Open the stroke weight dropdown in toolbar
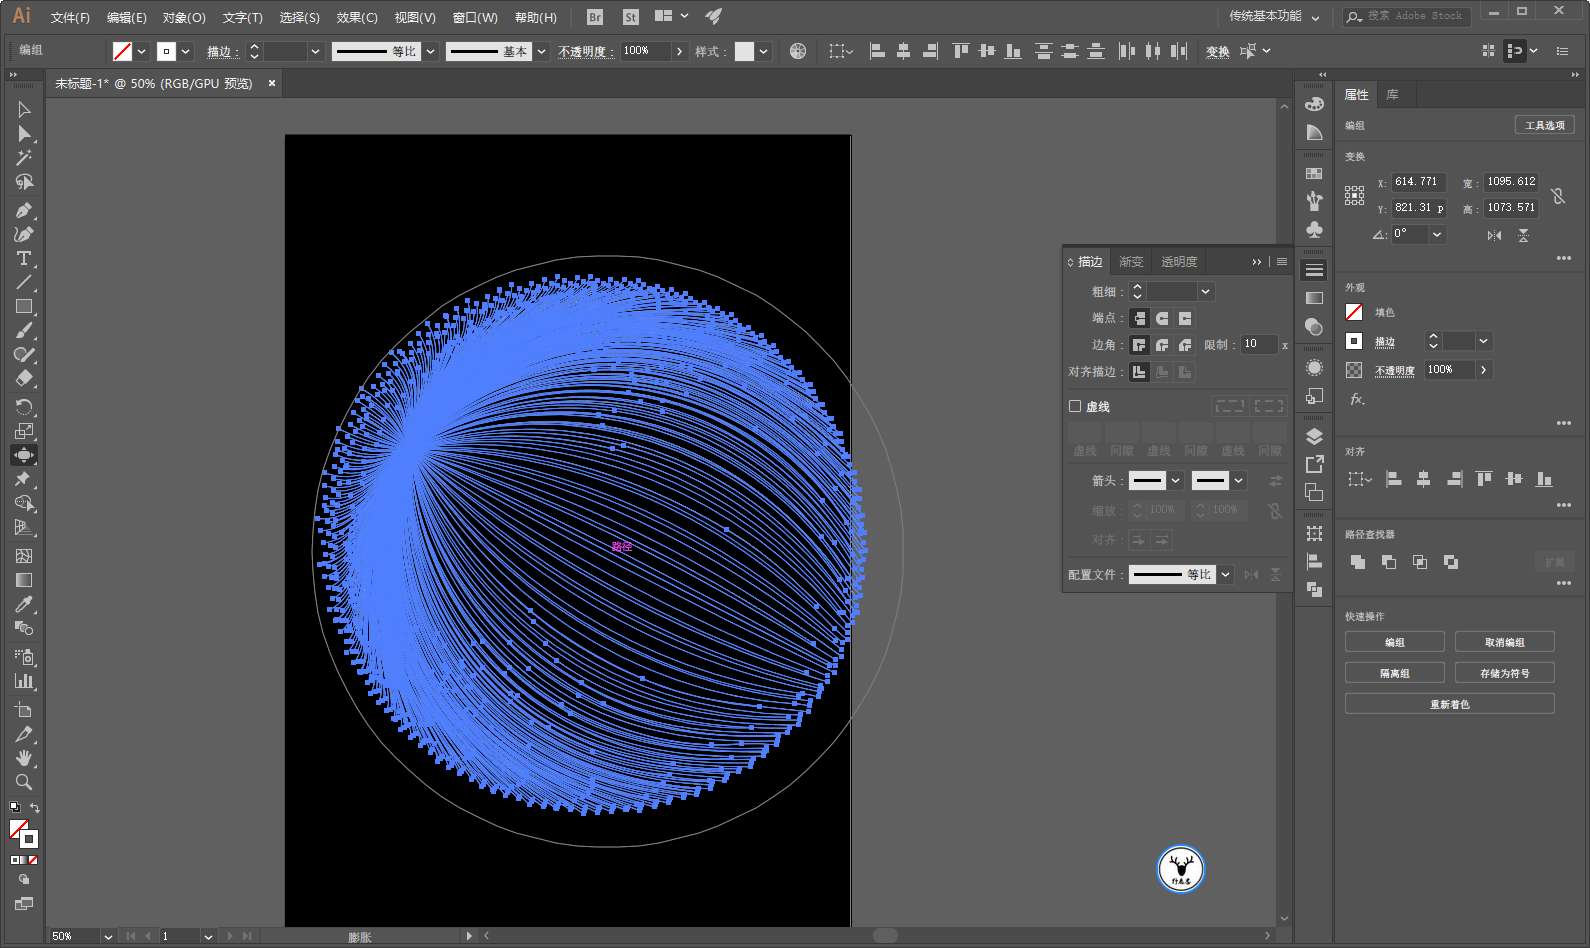Screen dimensions: 1590x948 pyautogui.click(x=315, y=51)
